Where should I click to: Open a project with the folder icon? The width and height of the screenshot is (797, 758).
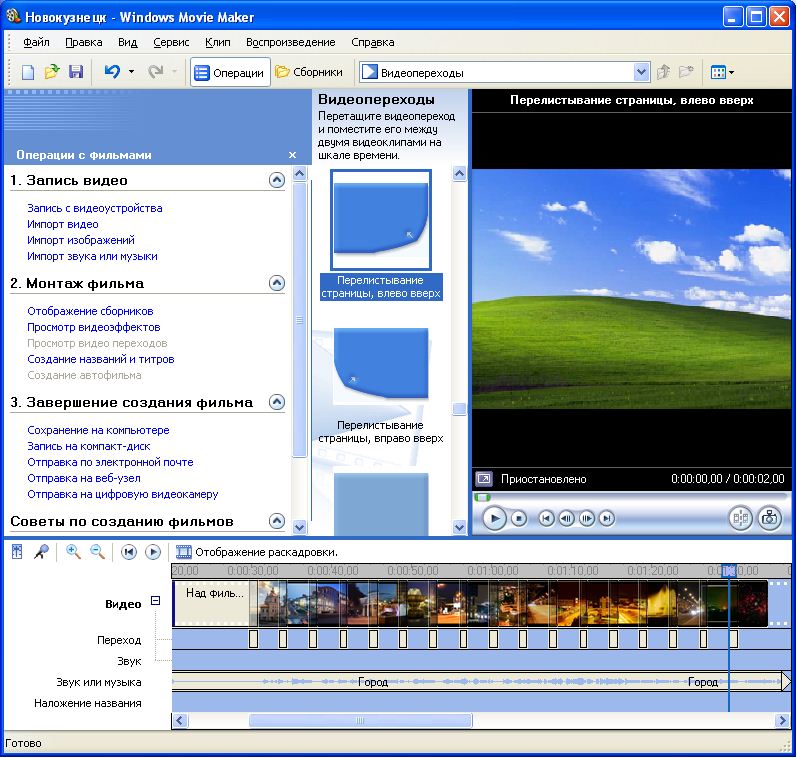click(x=51, y=72)
